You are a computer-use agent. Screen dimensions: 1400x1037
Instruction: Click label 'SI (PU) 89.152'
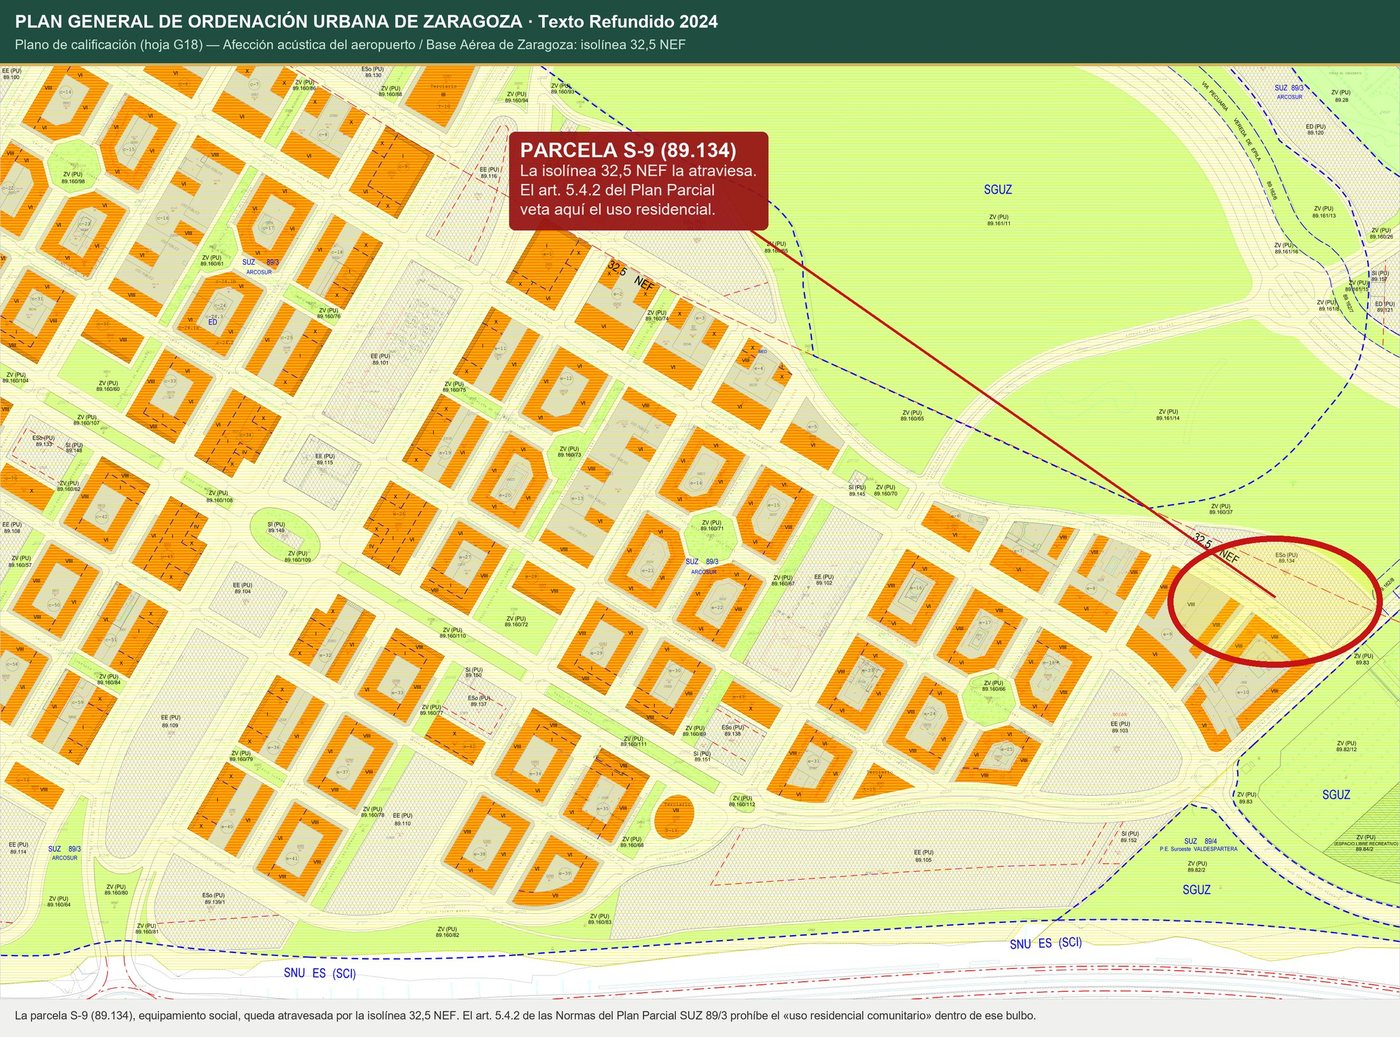click(1129, 836)
